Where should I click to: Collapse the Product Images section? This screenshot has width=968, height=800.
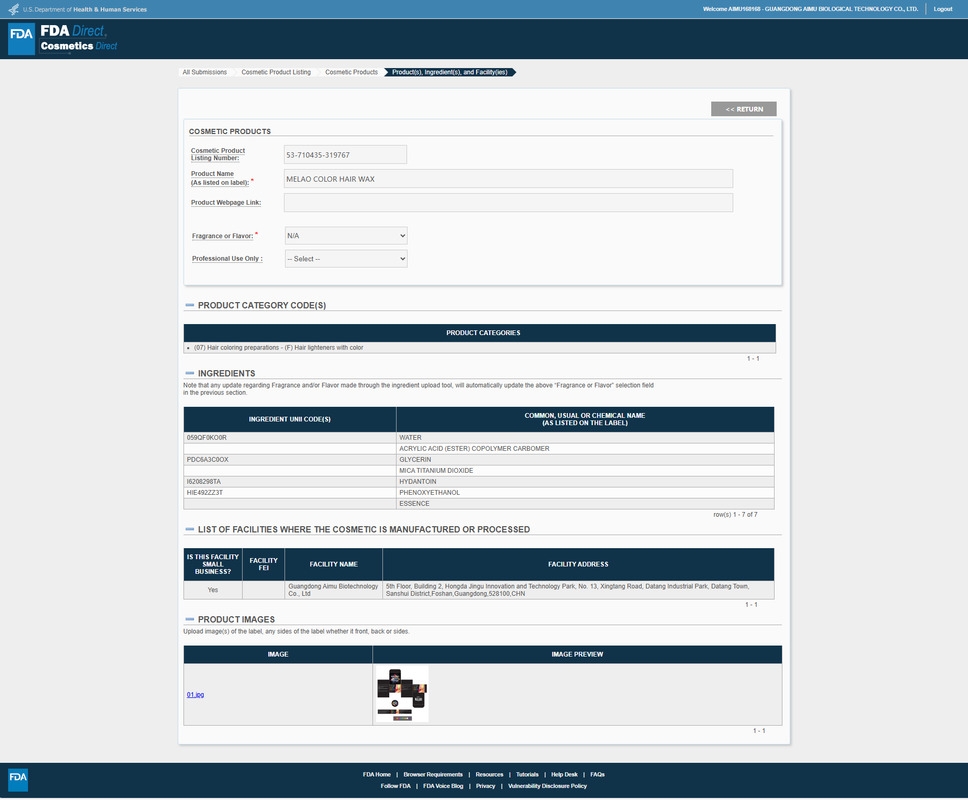click(x=189, y=620)
